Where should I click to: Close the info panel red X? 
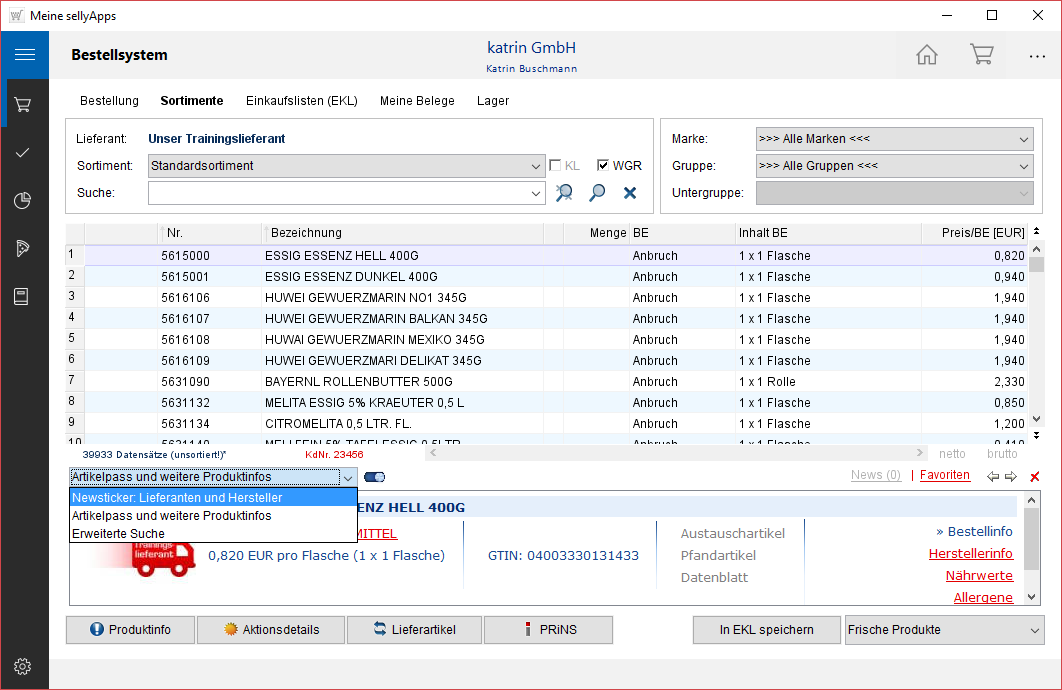click(1035, 477)
